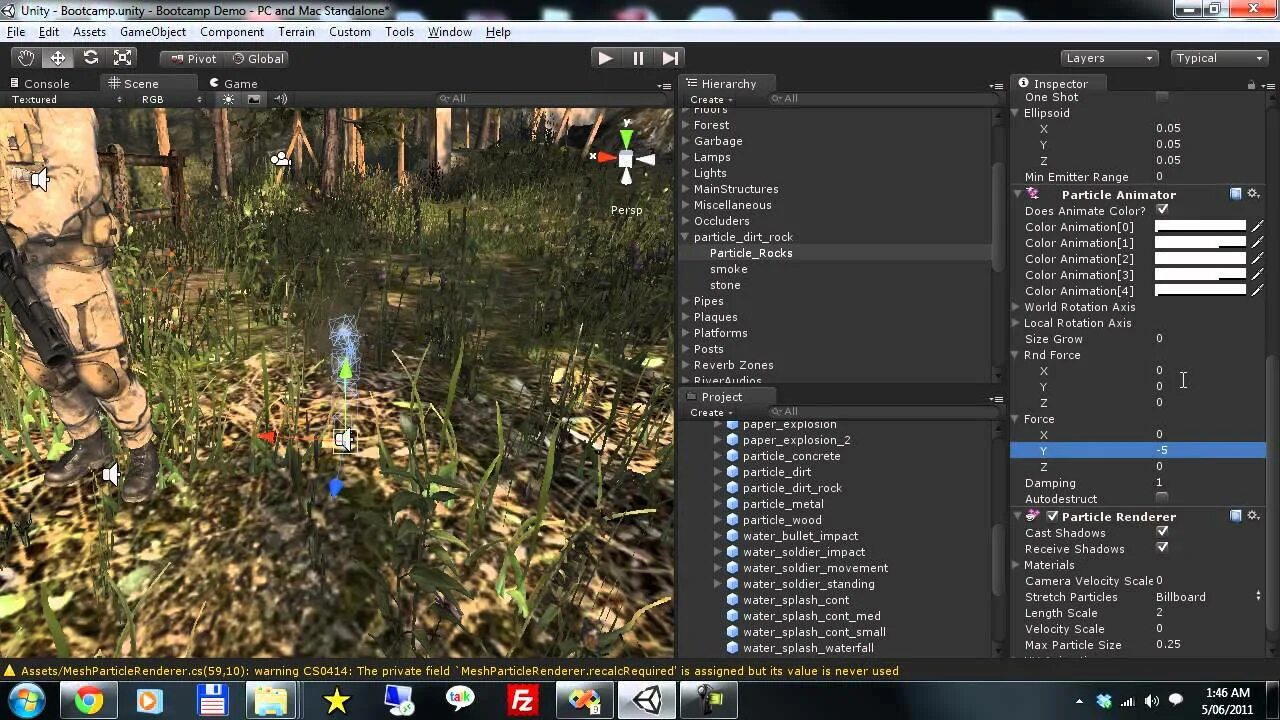Open Hierarchy panel options menu

click(x=996, y=86)
